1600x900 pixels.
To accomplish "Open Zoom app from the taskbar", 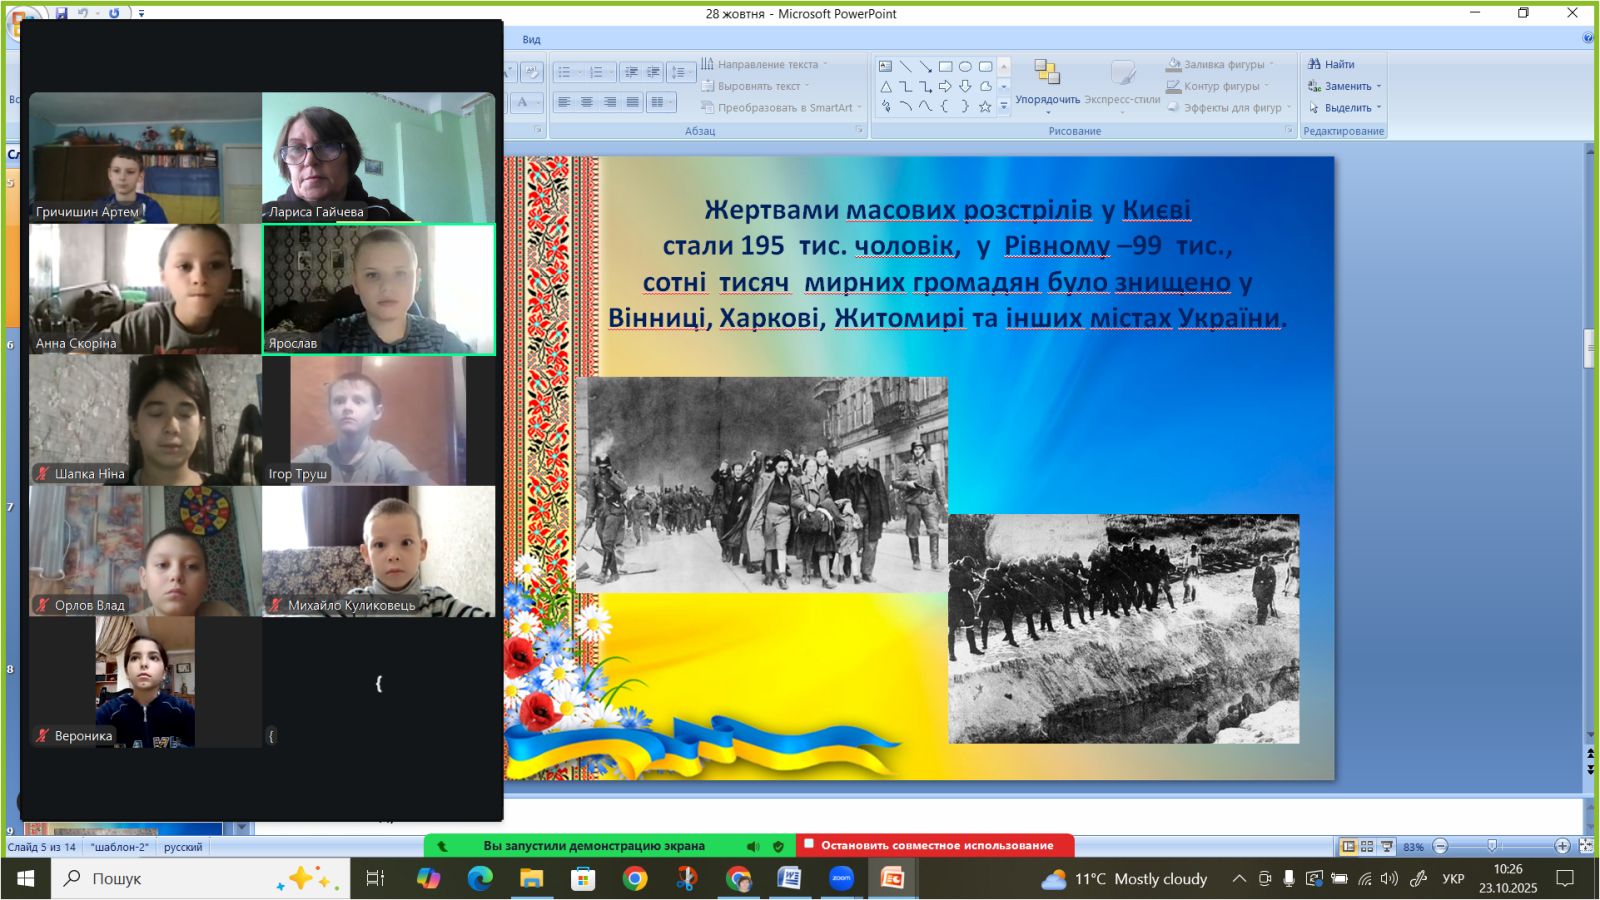I will (x=841, y=878).
